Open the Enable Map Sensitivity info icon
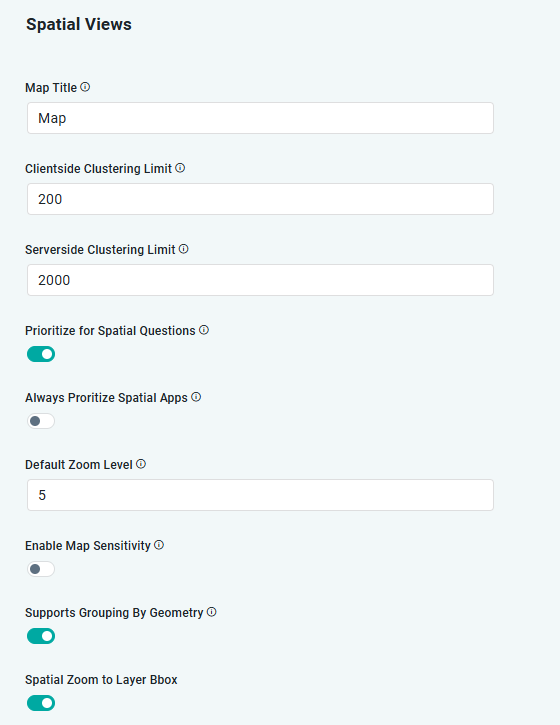 pos(159,545)
